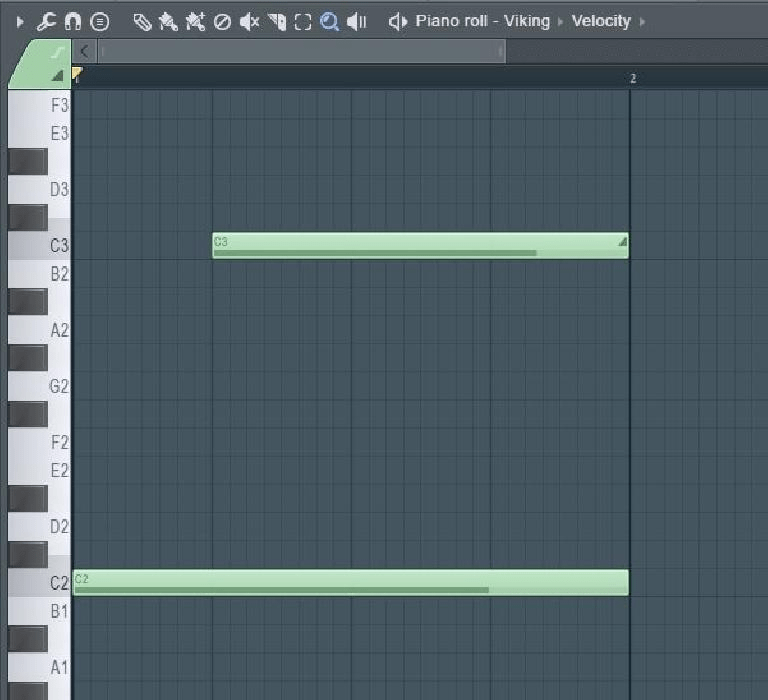Open the wrench tools menu
This screenshot has height=700, width=768.
[47, 22]
